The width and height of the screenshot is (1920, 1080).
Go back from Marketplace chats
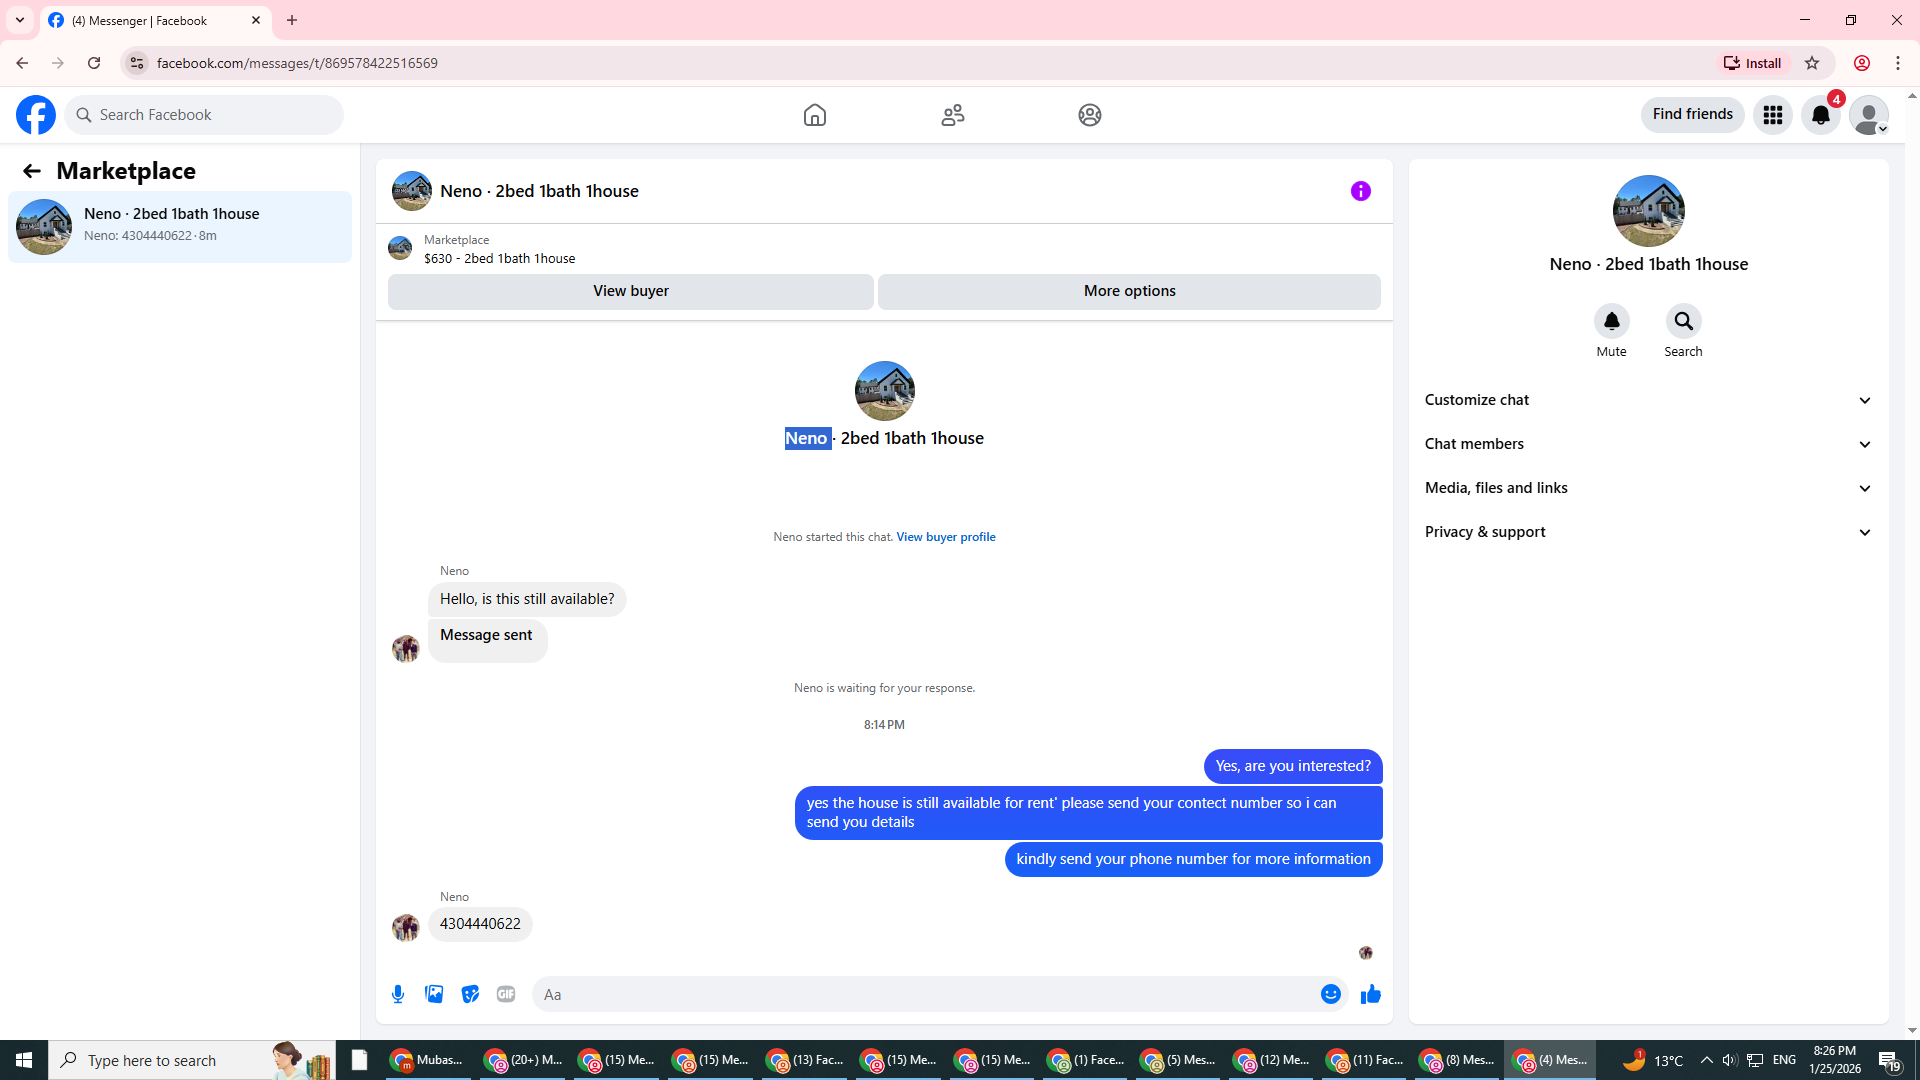pos(32,171)
